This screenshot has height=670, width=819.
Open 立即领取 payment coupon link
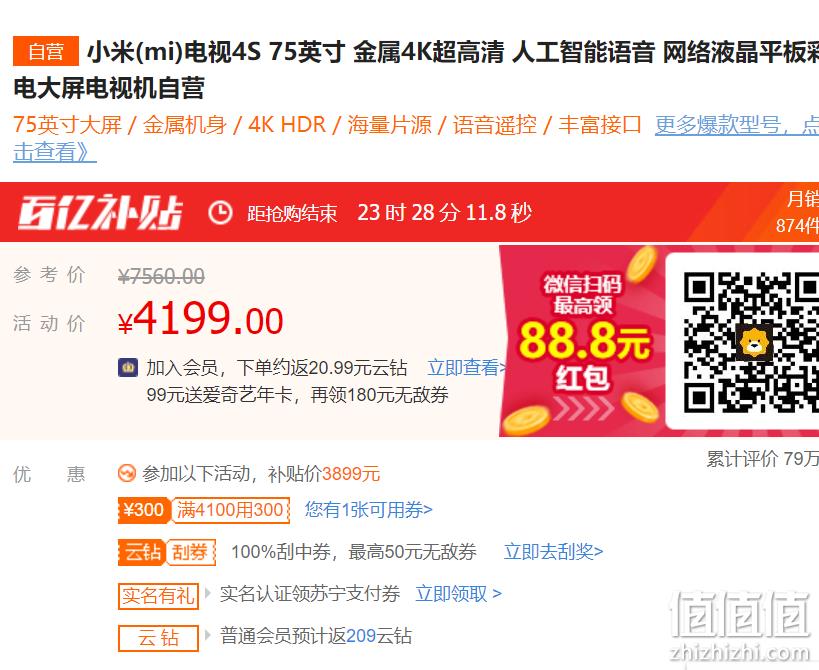[459, 594]
